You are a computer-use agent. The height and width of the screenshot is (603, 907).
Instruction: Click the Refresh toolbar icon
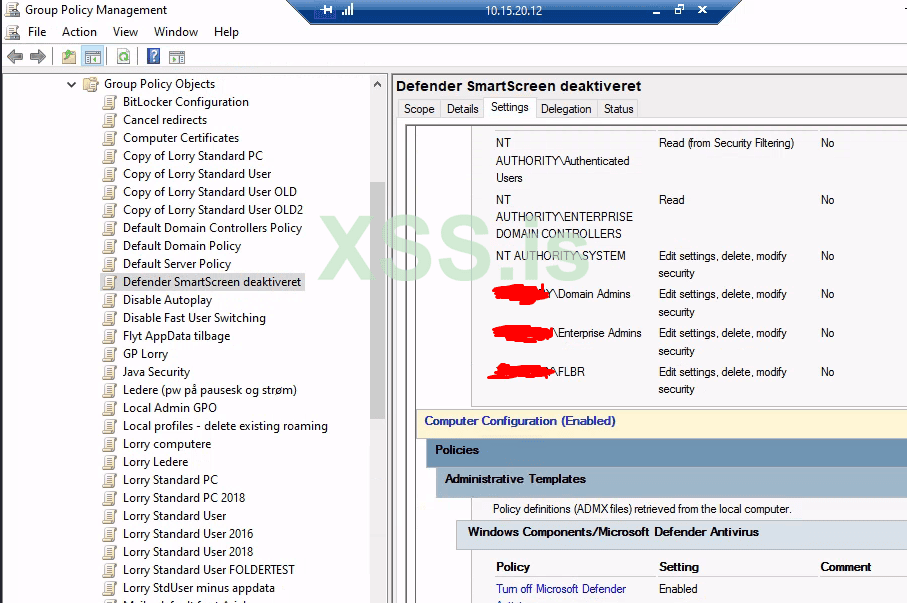tap(123, 57)
